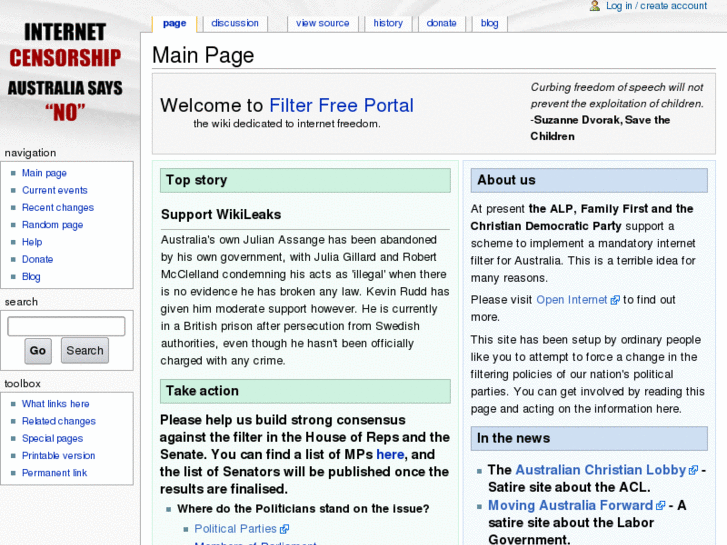This screenshot has height=545, width=727.
Task: Click external icon after Political Parties
Action: click(285, 529)
